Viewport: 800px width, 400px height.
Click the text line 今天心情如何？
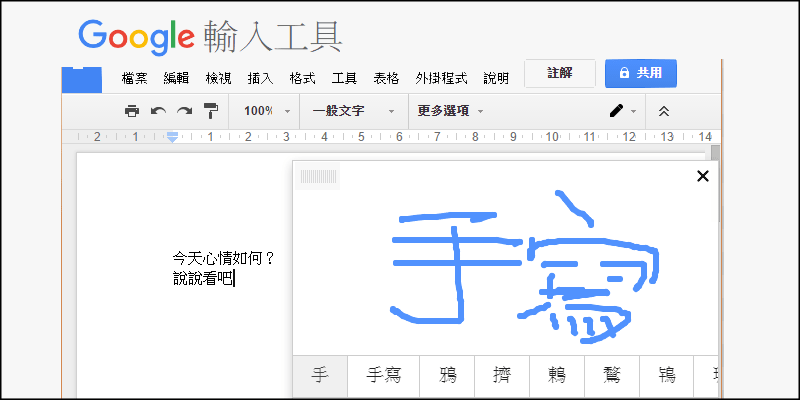point(224,258)
